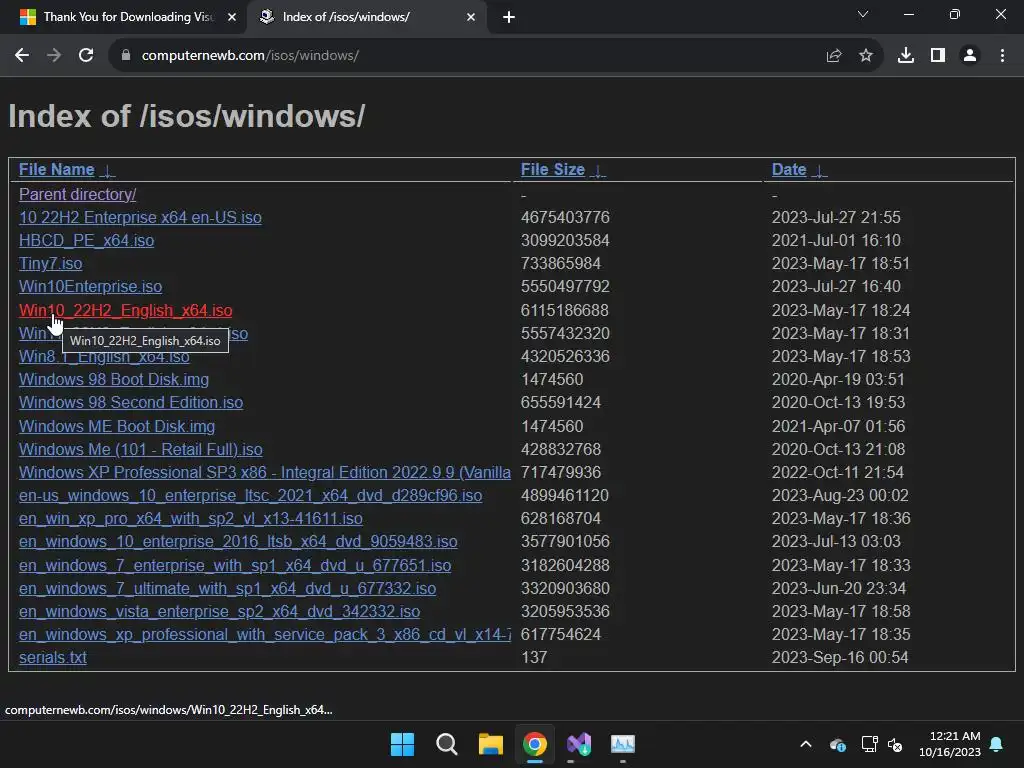The width and height of the screenshot is (1024, 768).
Task: Open Windows taskbar search
Action: (447, 744)
